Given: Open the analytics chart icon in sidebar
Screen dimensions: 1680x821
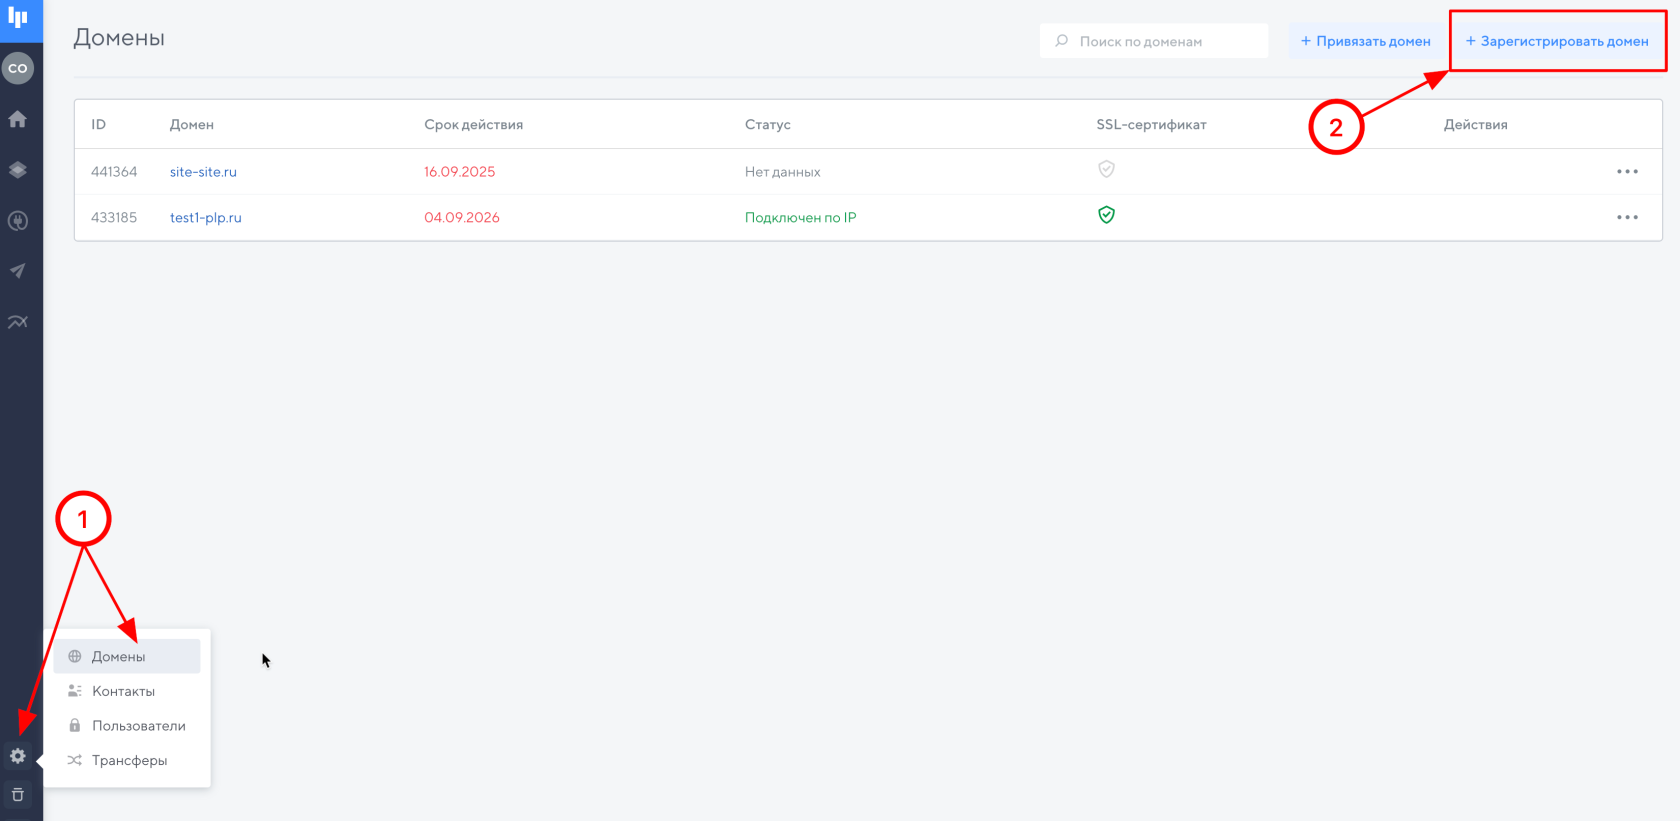Looking at the screenshot, I should click(x=18, y=322).
